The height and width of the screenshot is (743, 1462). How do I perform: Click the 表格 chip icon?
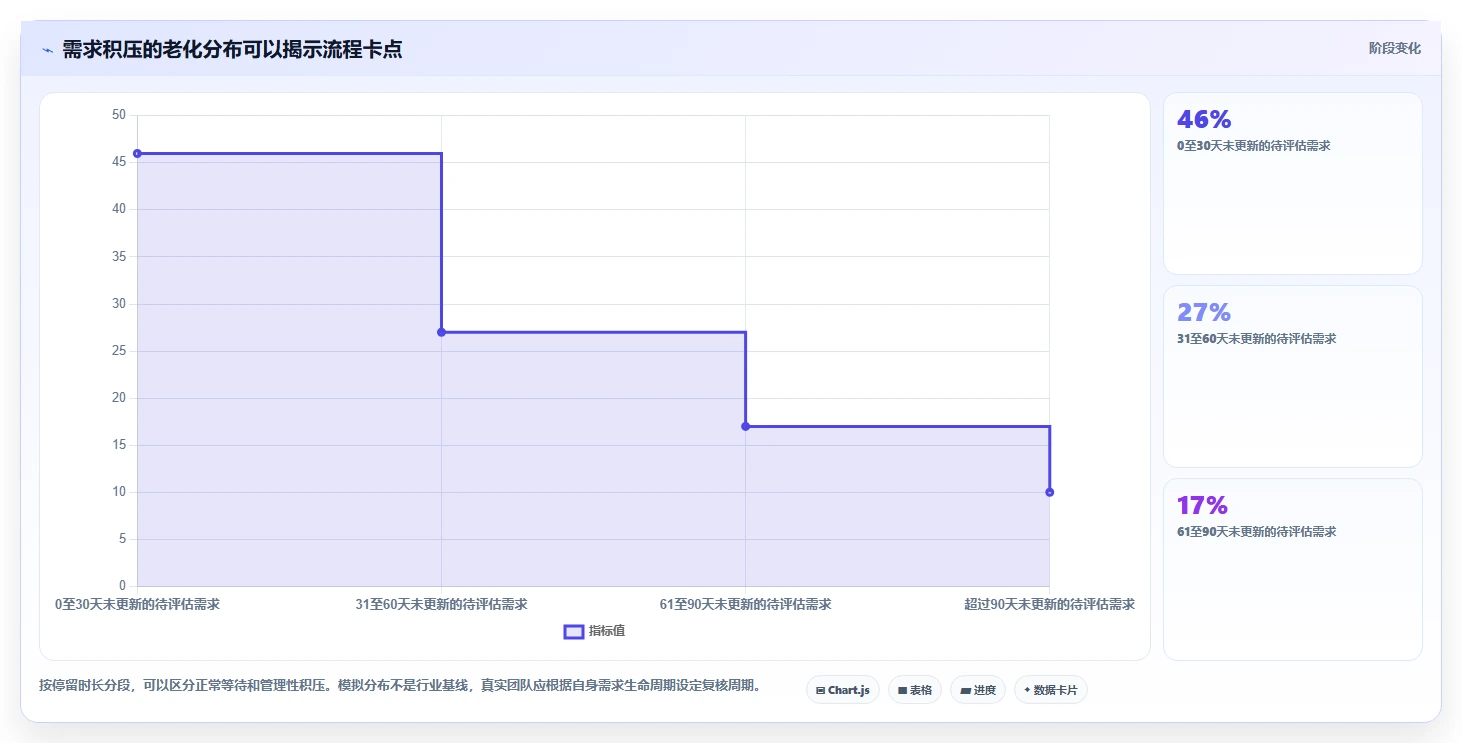(902, 690)
